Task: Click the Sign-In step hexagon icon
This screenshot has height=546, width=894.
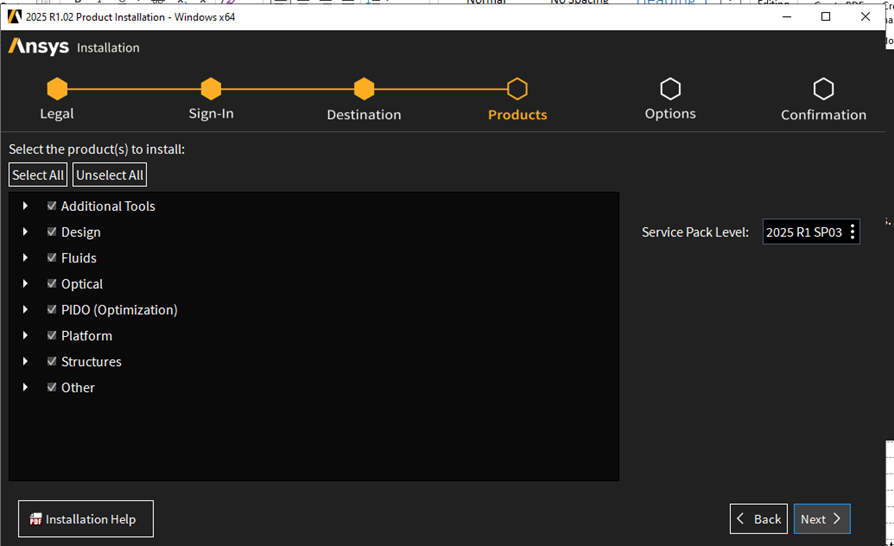Action: (211, 89)
